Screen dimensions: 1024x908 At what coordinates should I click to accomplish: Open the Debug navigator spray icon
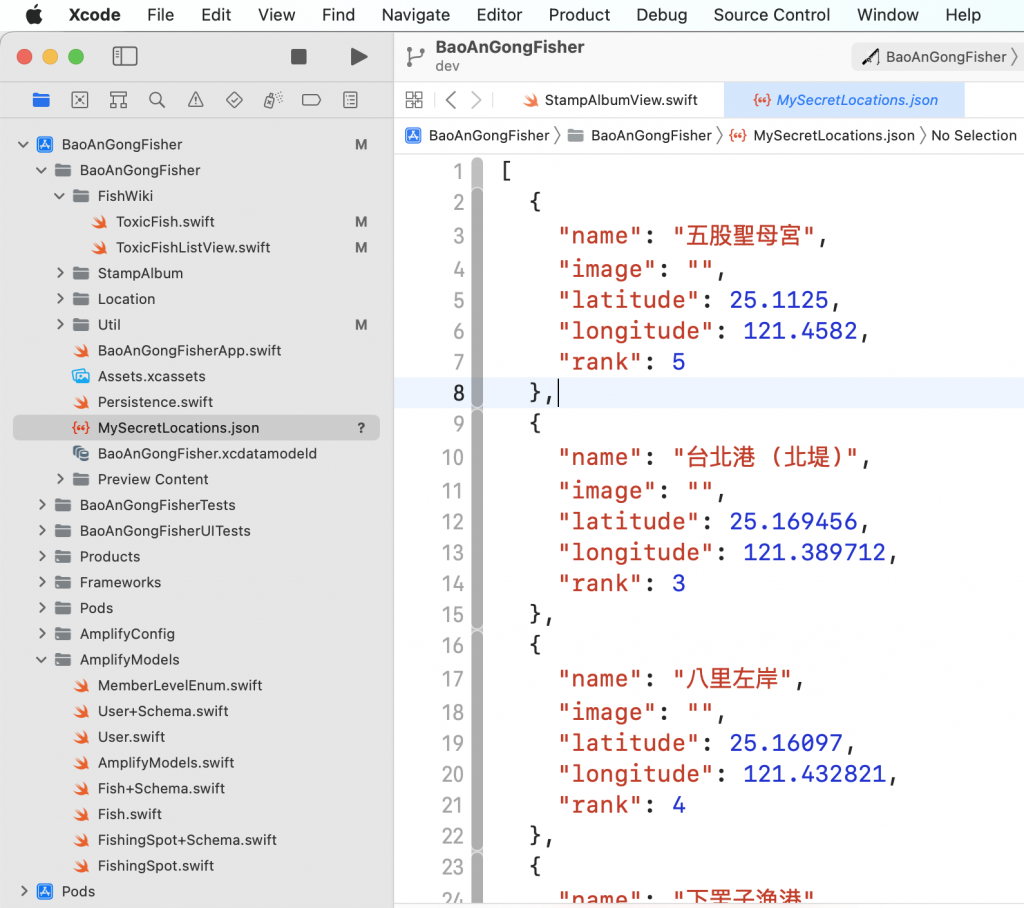[273, 100]
